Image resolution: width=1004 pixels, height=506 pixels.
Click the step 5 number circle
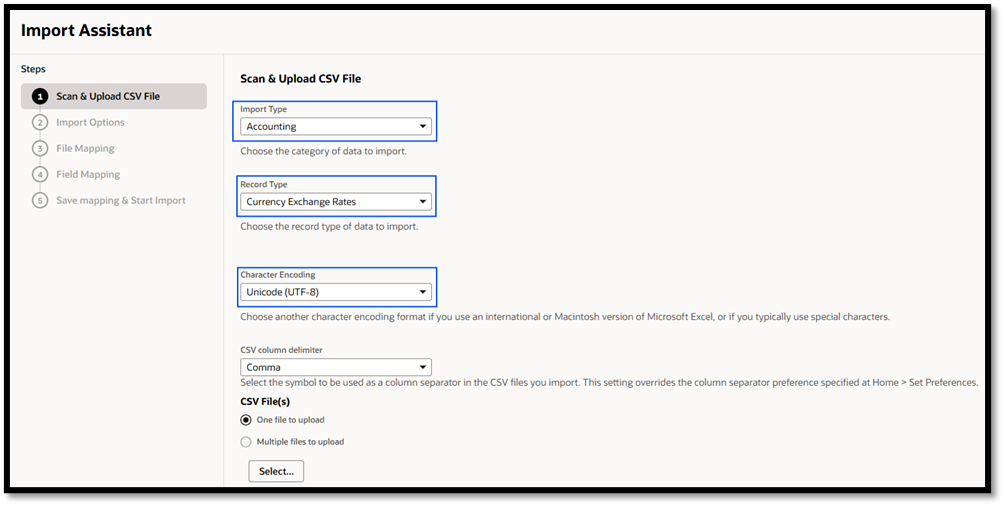(x=40, y=200)
